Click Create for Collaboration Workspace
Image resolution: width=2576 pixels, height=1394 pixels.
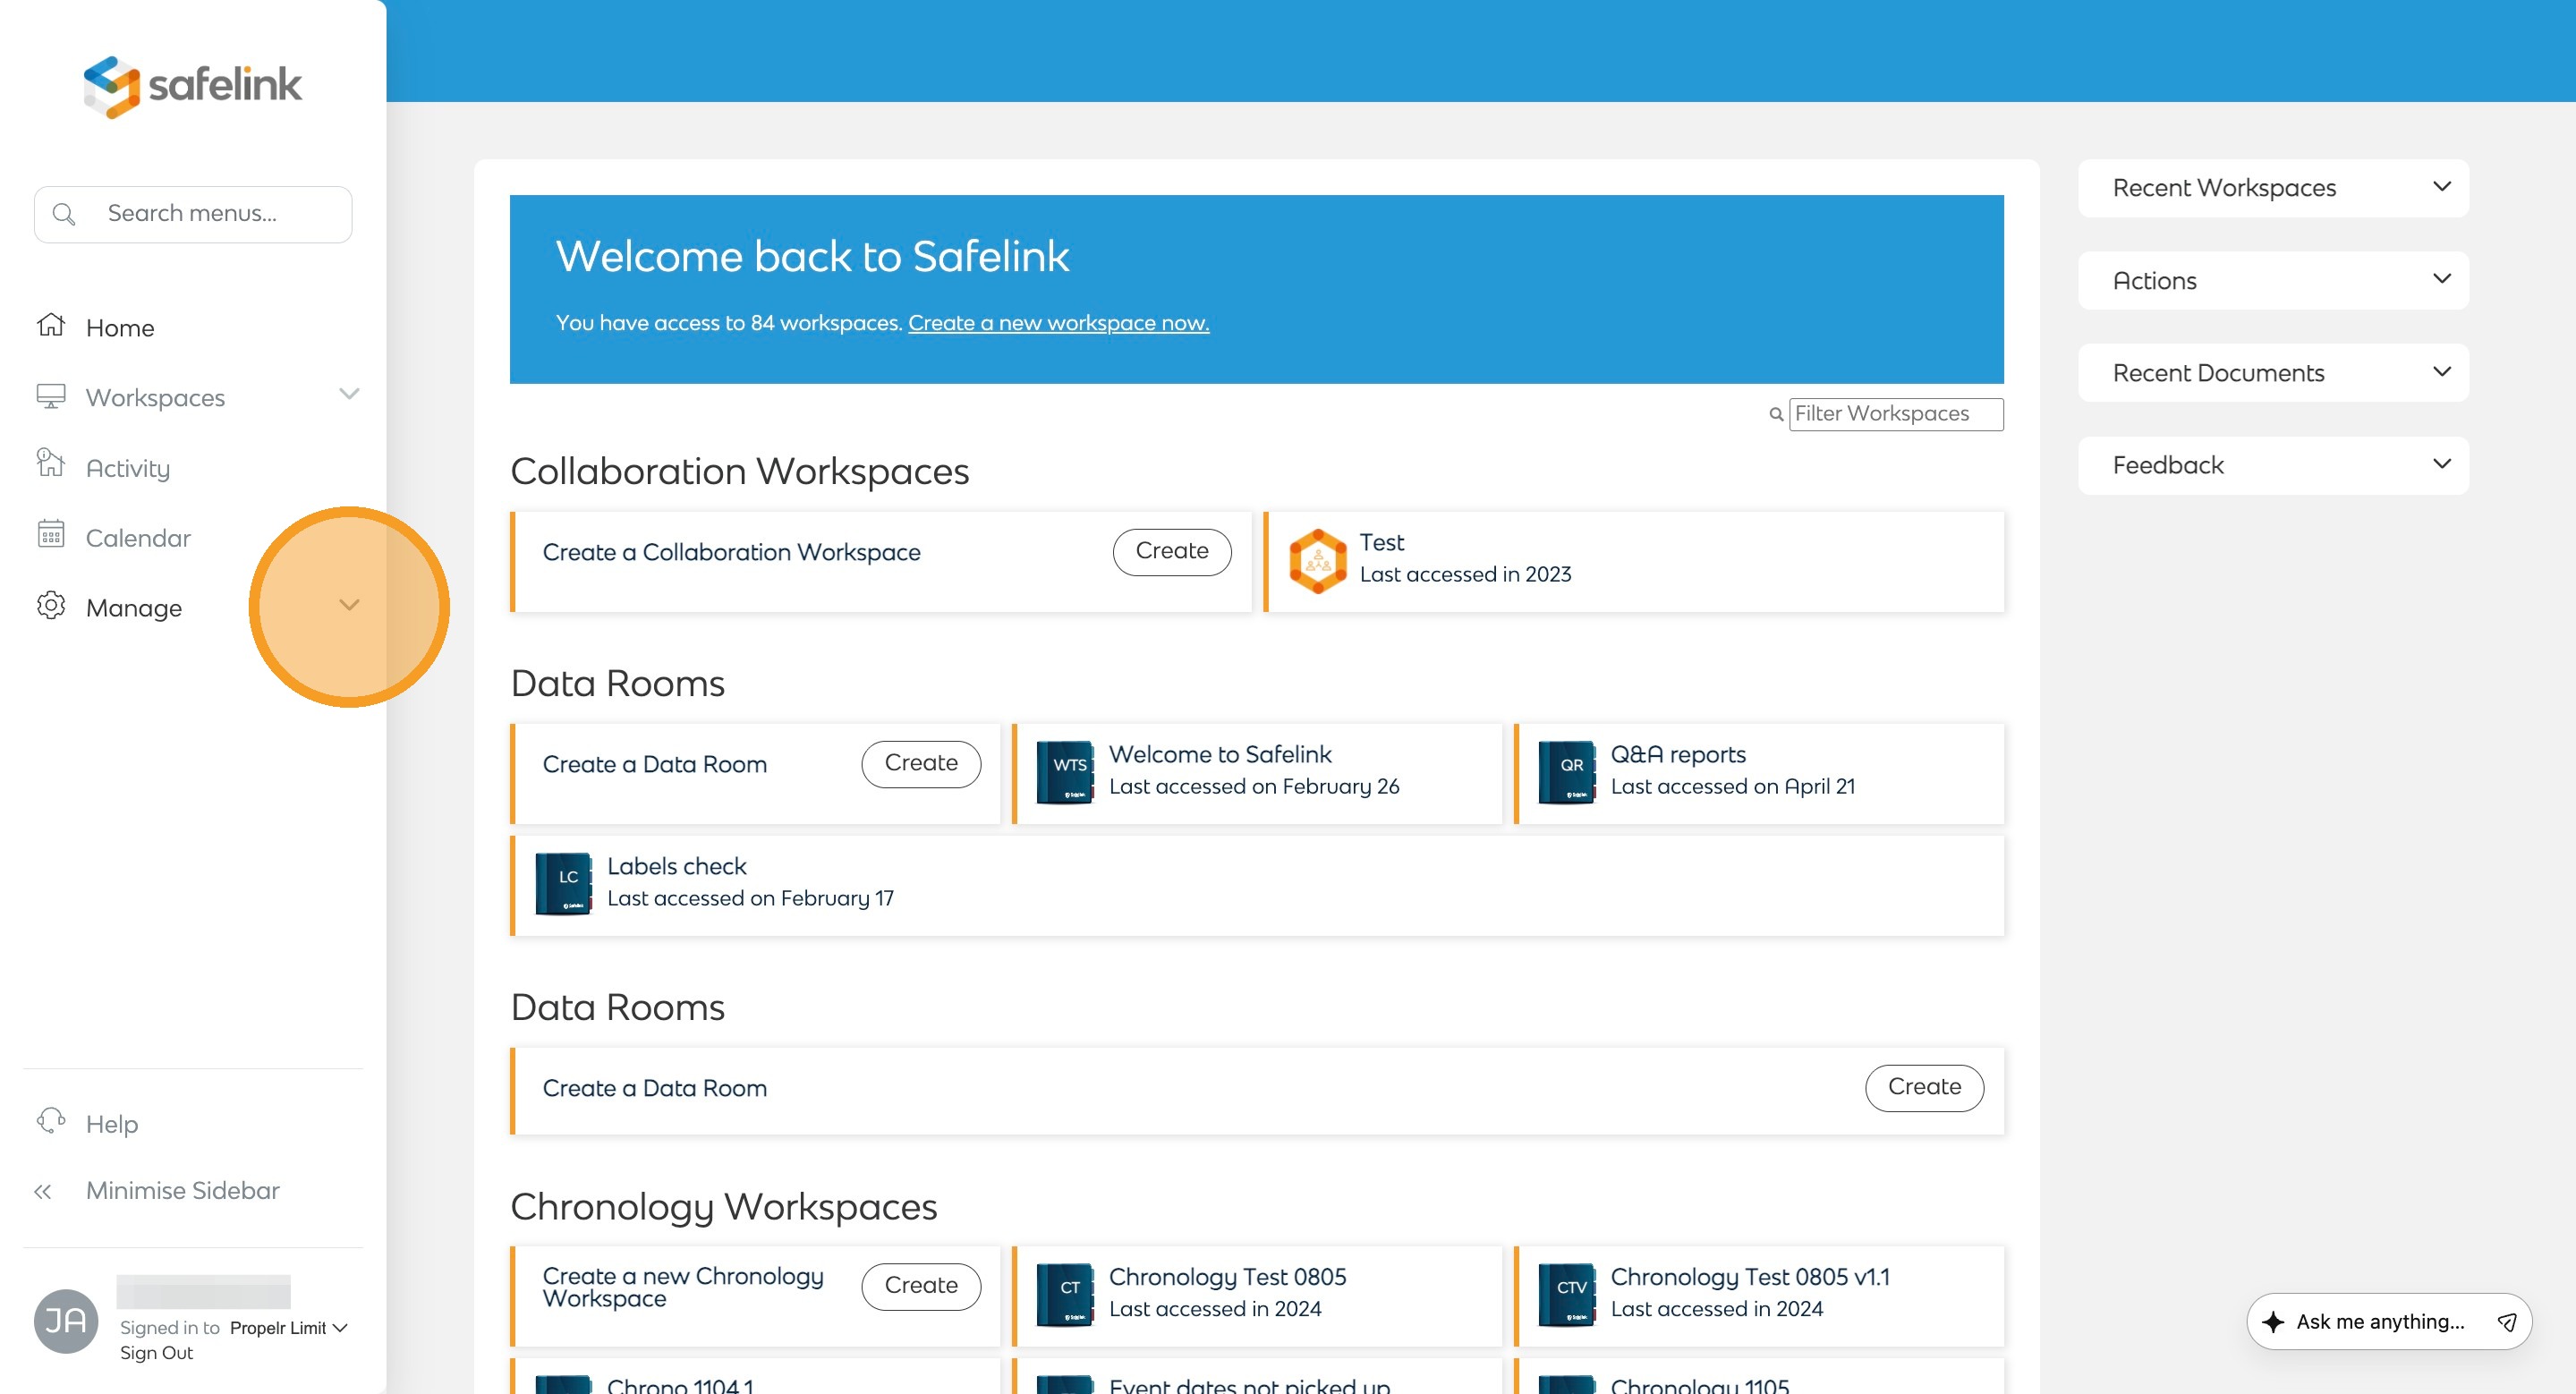click(x=1171, y=552)
